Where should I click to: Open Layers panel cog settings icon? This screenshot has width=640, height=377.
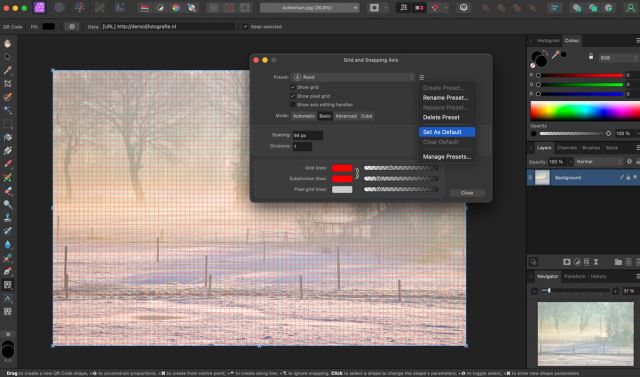(629, 162)
